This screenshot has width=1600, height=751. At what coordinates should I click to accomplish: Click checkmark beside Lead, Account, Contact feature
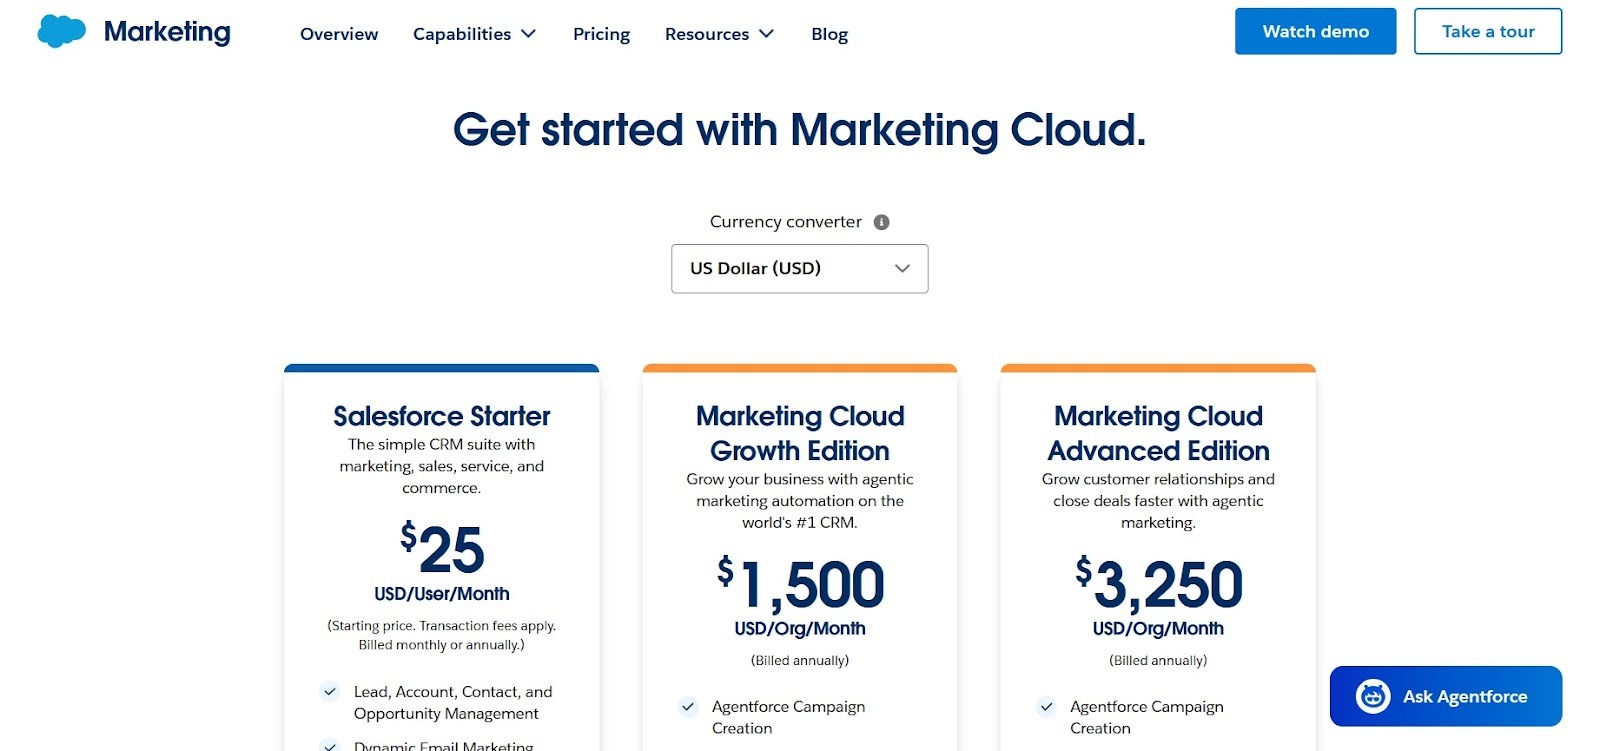tap(329, 691)
